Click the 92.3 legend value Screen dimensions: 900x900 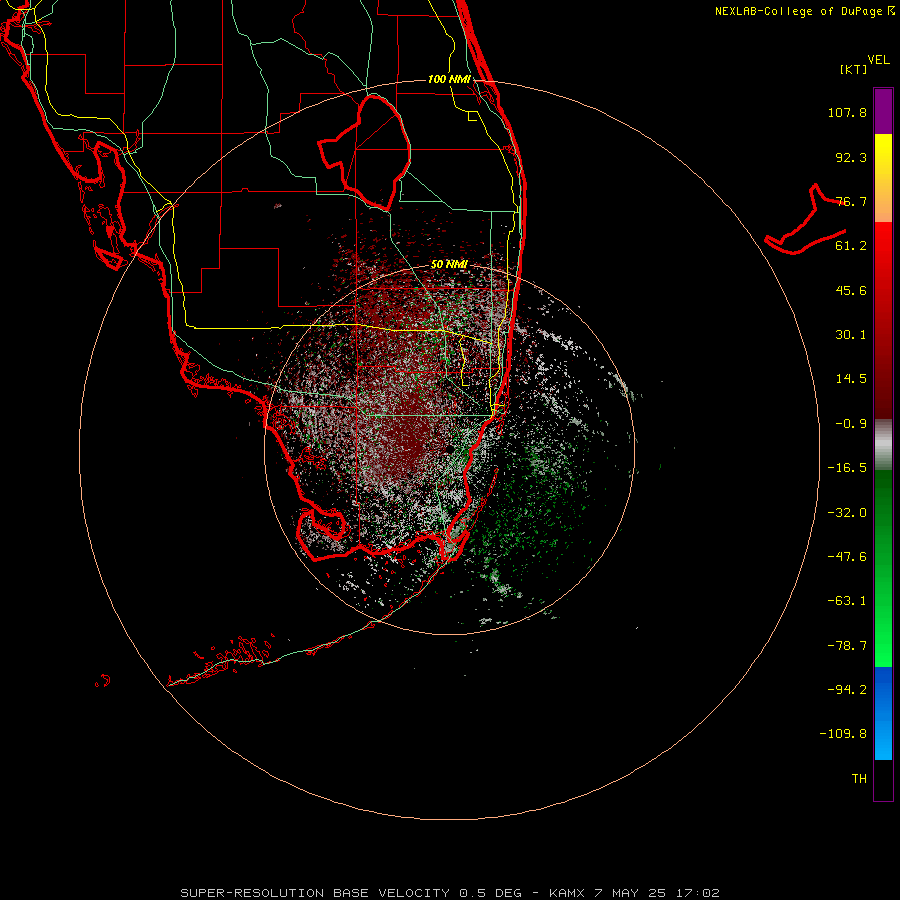coord(851,157)
